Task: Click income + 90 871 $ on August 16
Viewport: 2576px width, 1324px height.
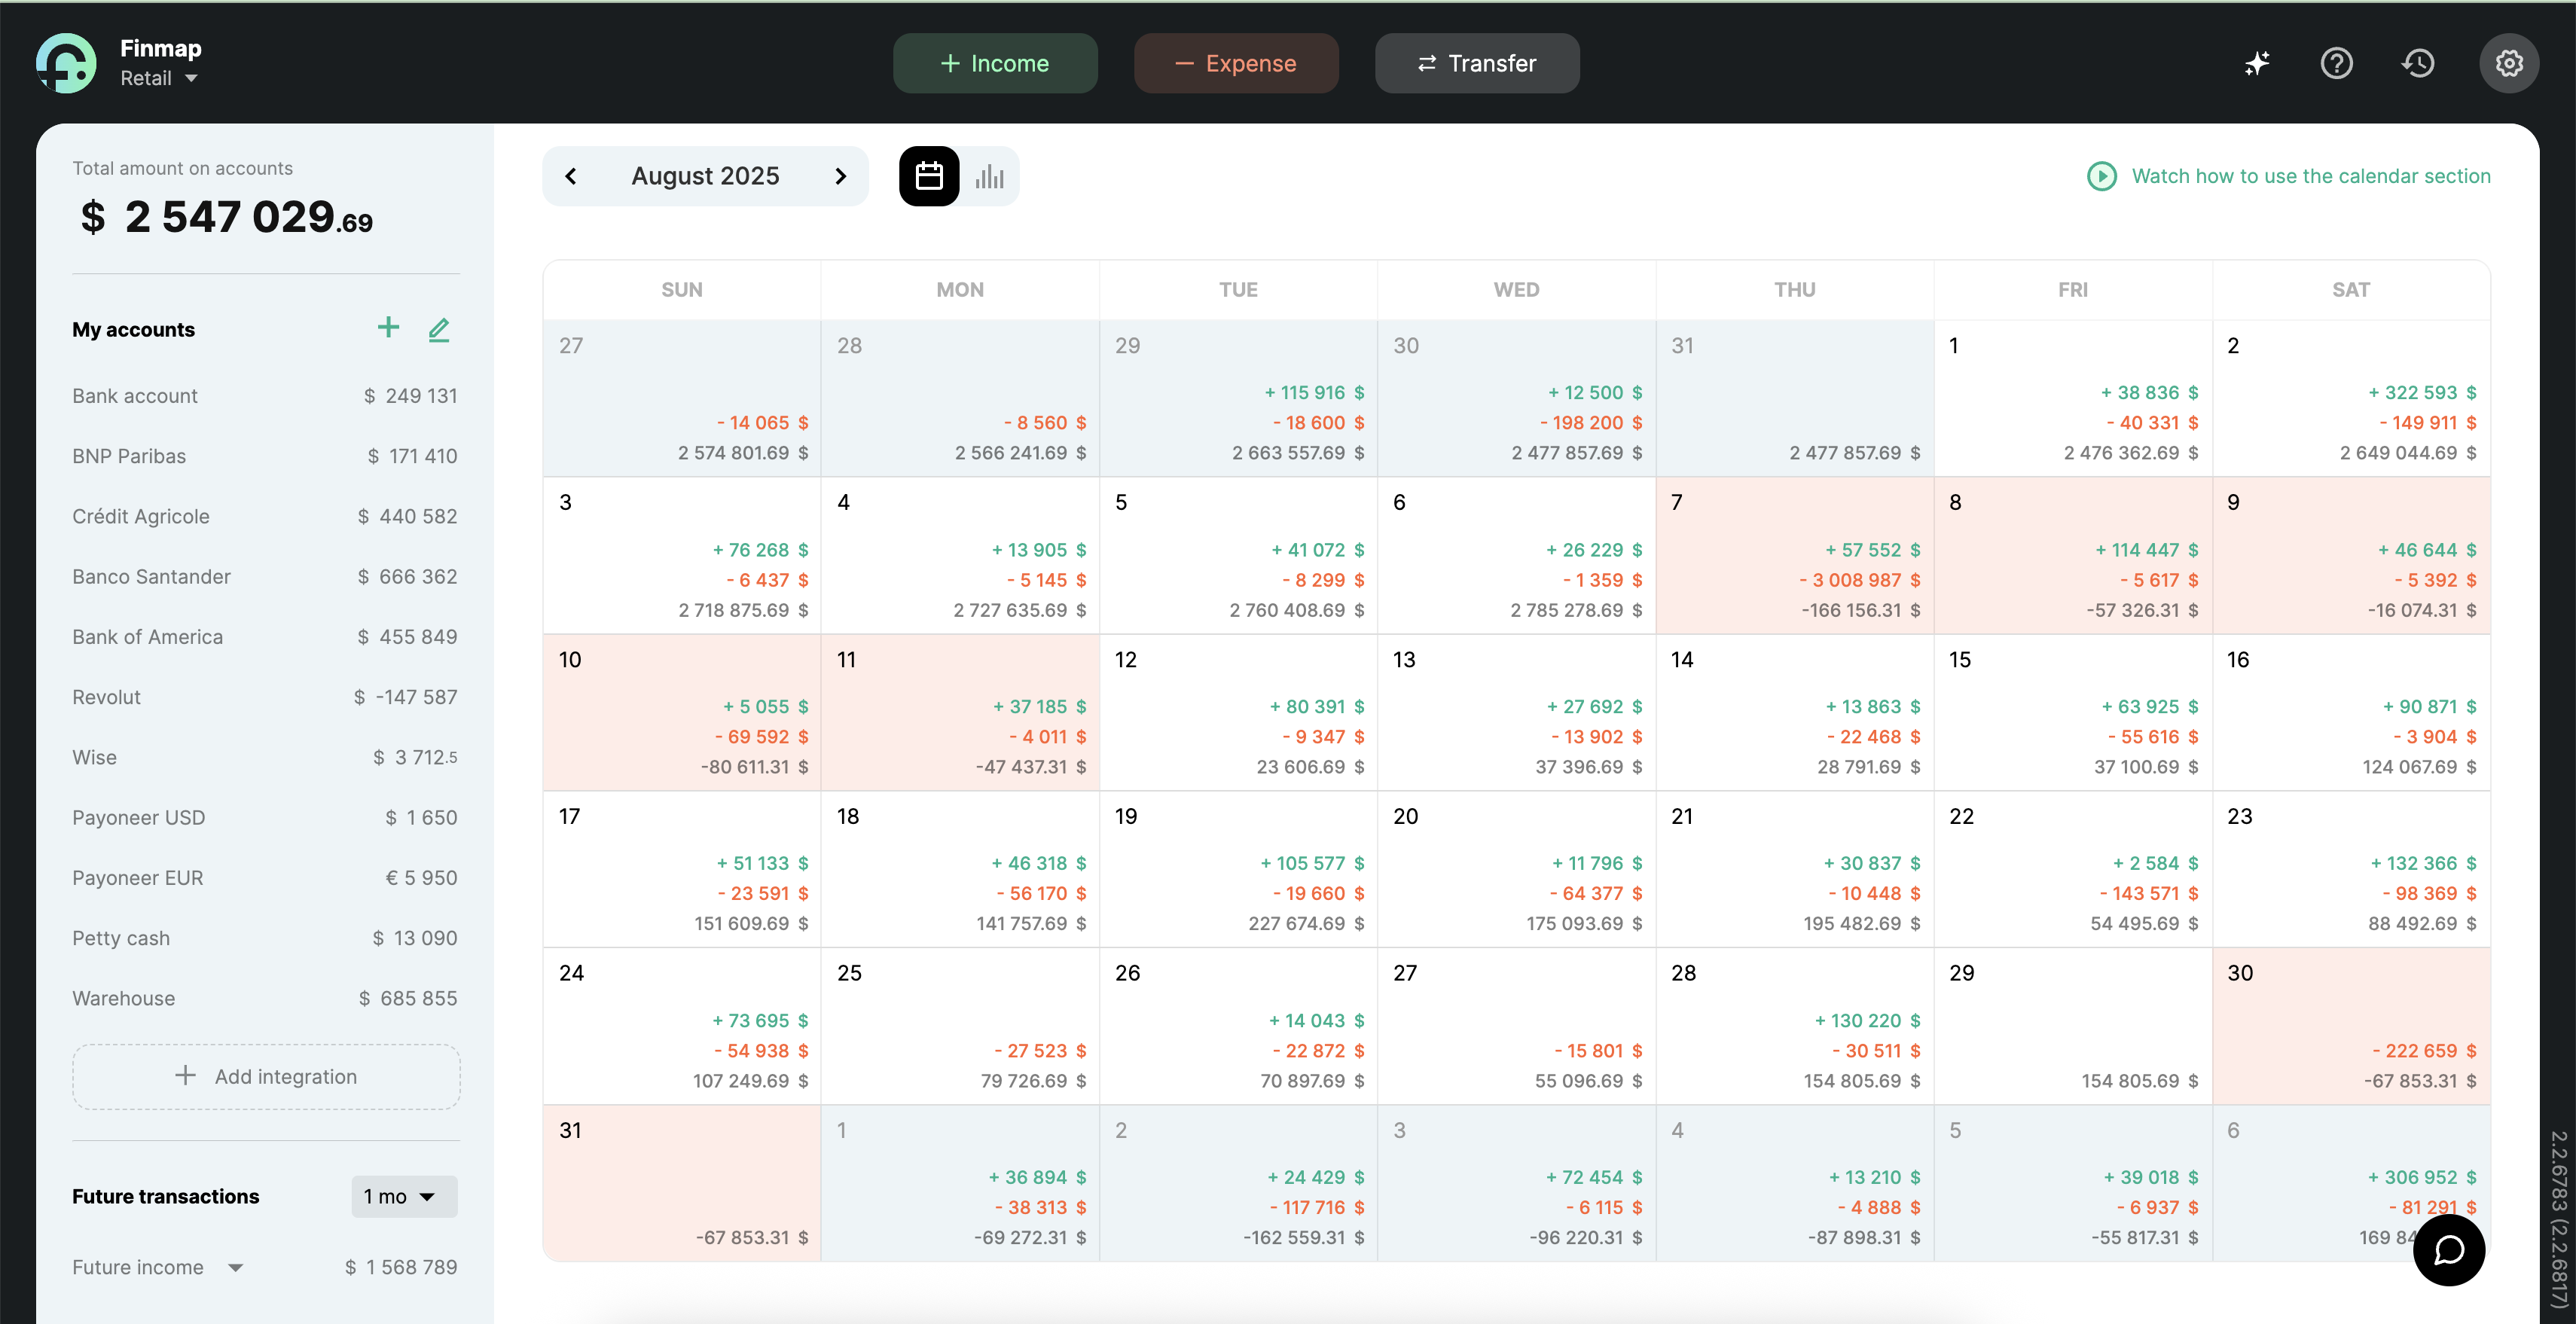Action: (2429, 706)
